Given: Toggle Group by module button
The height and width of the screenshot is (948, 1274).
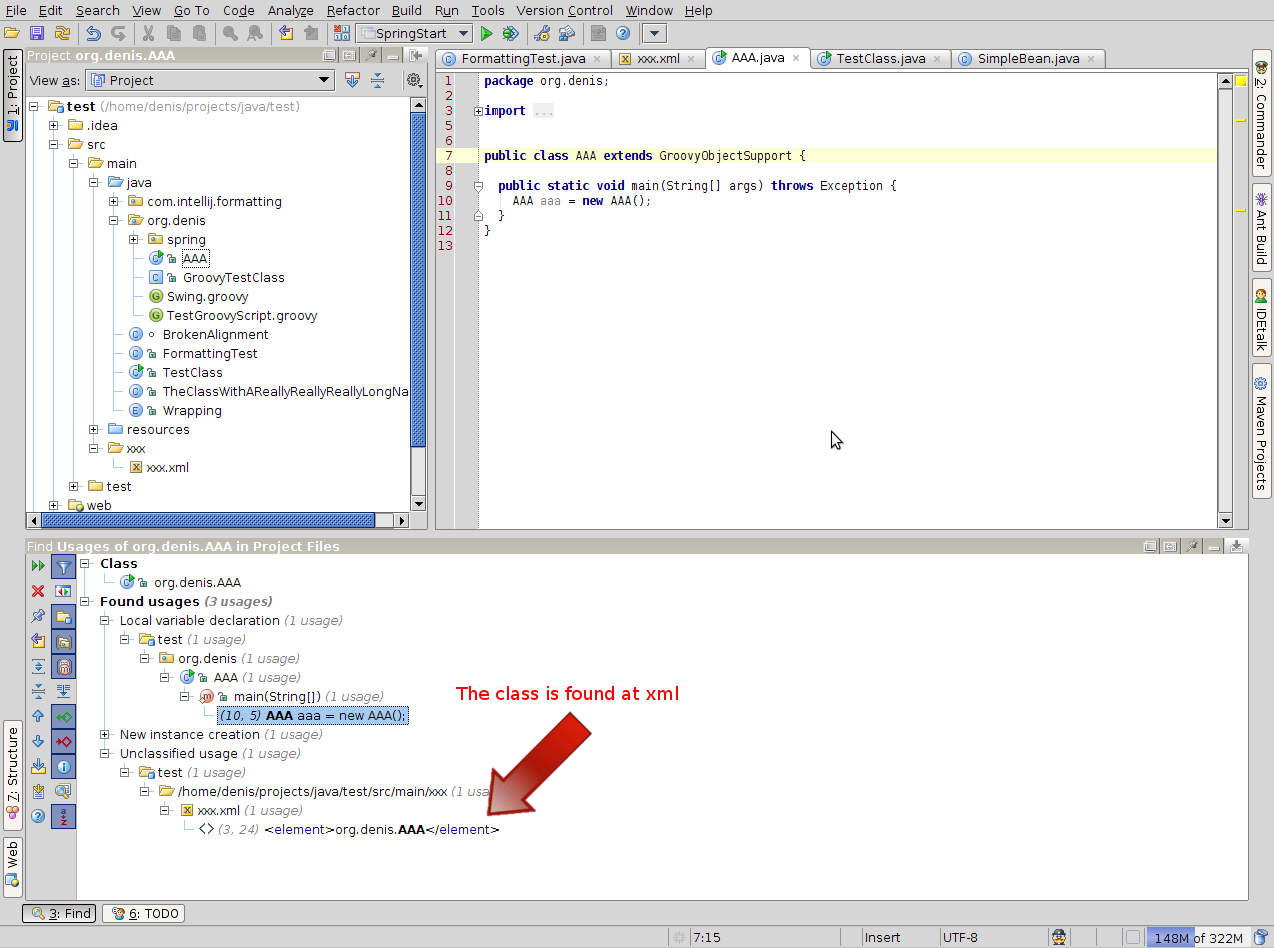Looking at the screenshot, I should pos(64,616).
